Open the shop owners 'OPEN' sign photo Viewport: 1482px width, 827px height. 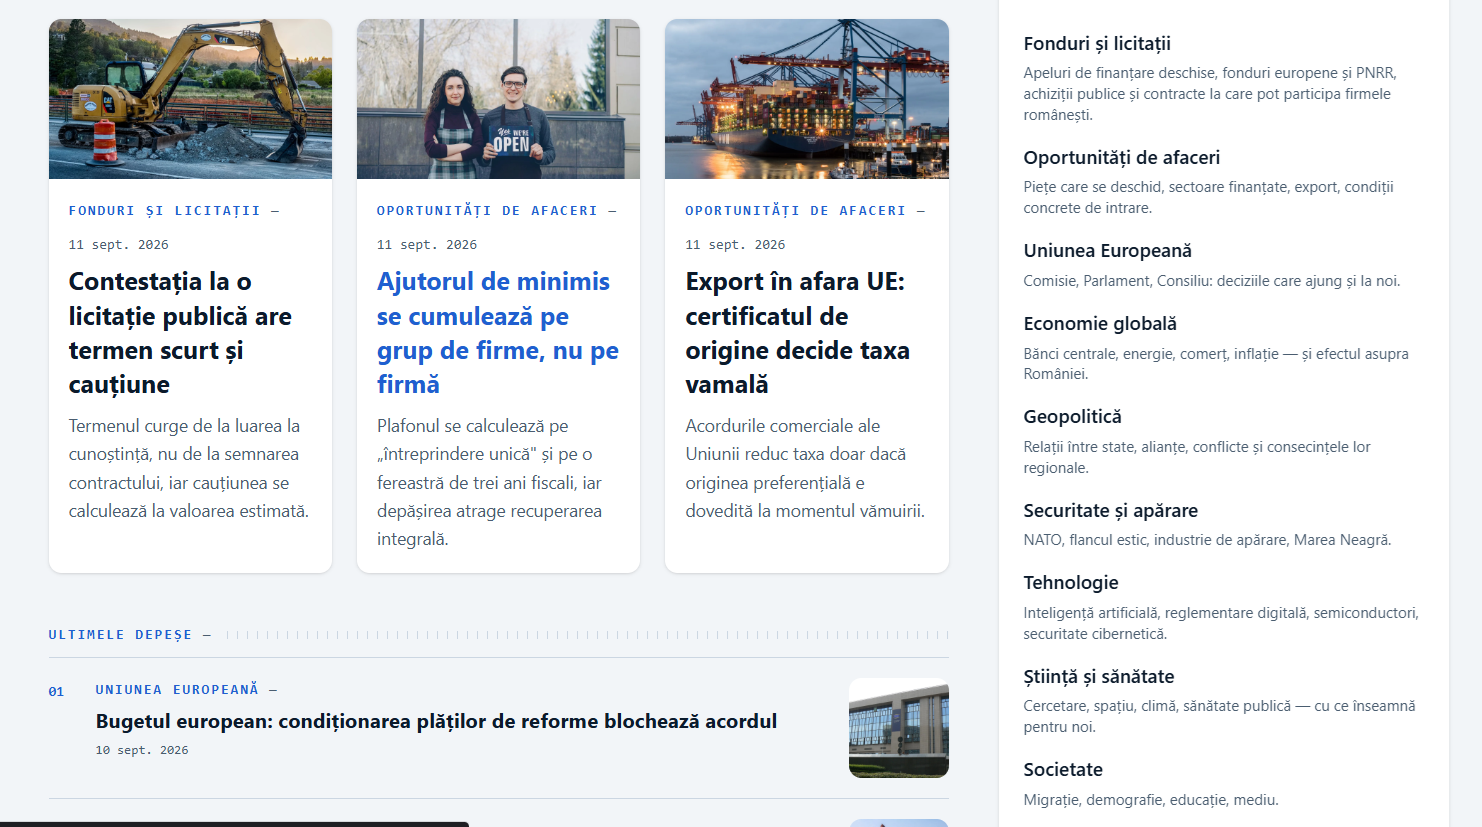pyautogui.click(x=498, y=99)
